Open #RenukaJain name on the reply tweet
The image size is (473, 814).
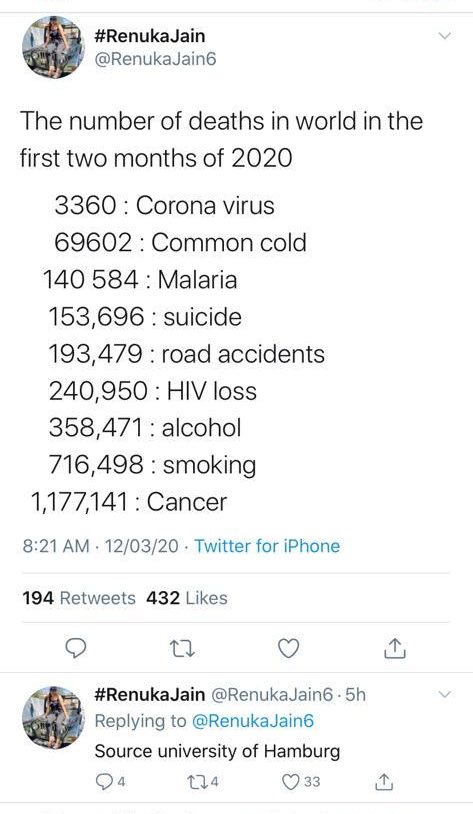[150, 694]
